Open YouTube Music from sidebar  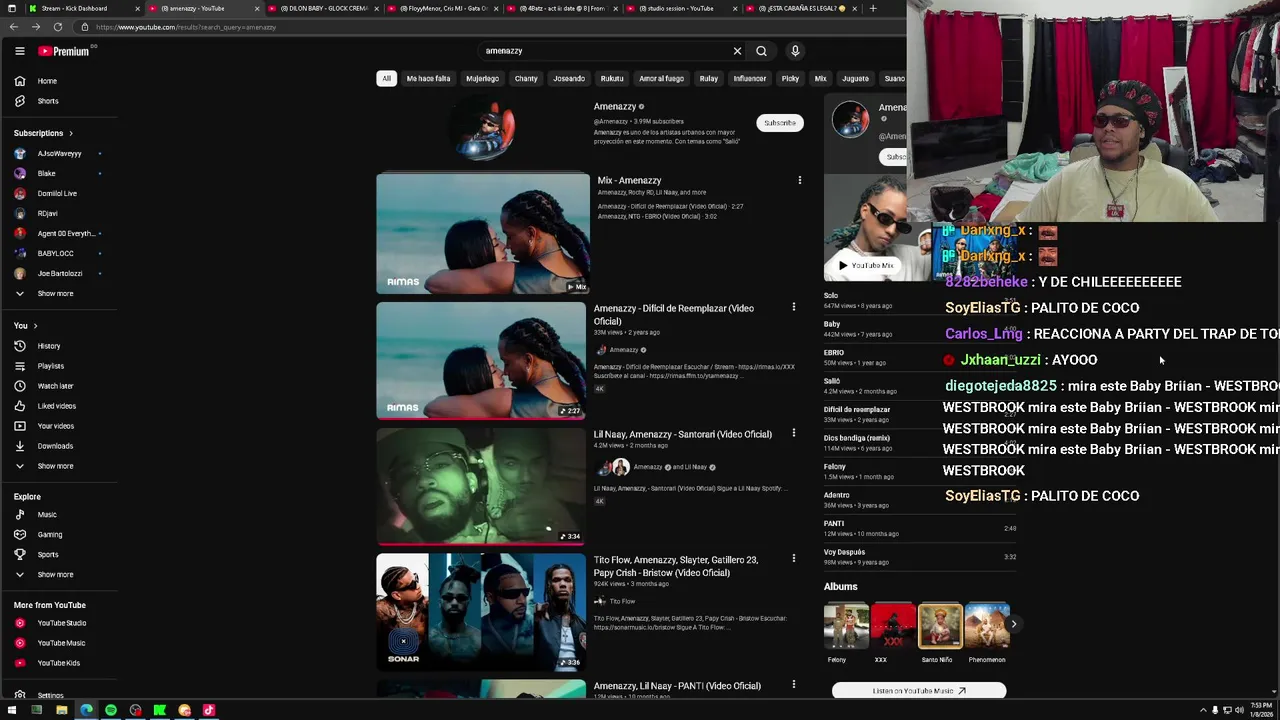(x=60, y=643)
